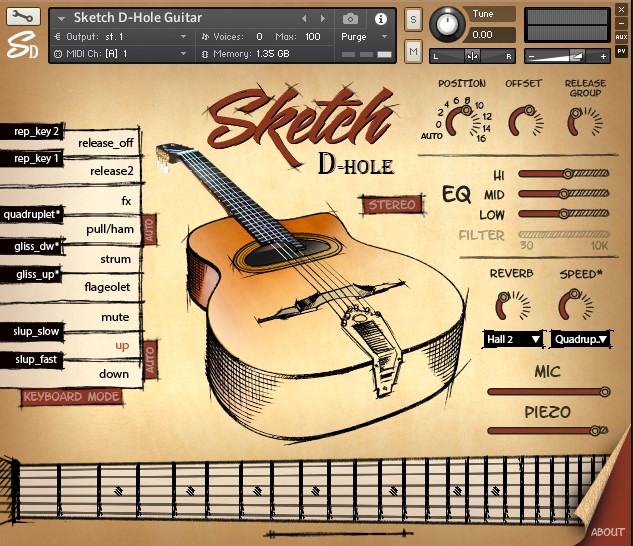Toggle the STEREO switch
The height and width of the screenshot is (546, 633).
tap(392, 205)
